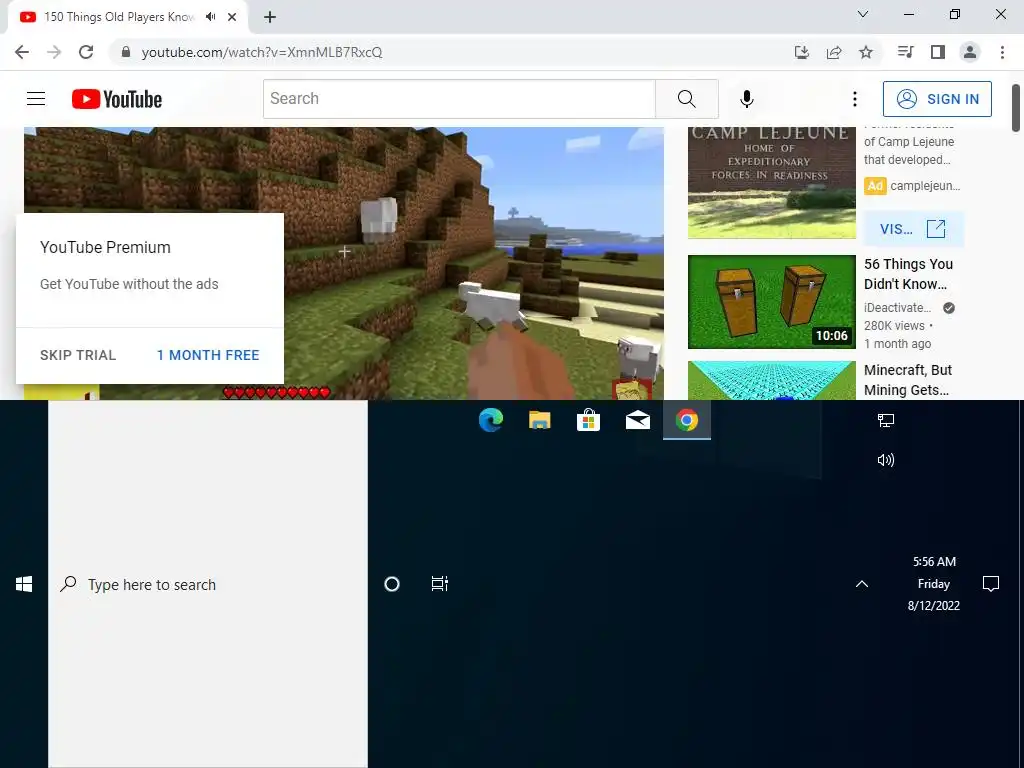This screenshot has height=768, width=1024.
Task: Click the 'Type here to search' box
Action: [x=208, y=584]
